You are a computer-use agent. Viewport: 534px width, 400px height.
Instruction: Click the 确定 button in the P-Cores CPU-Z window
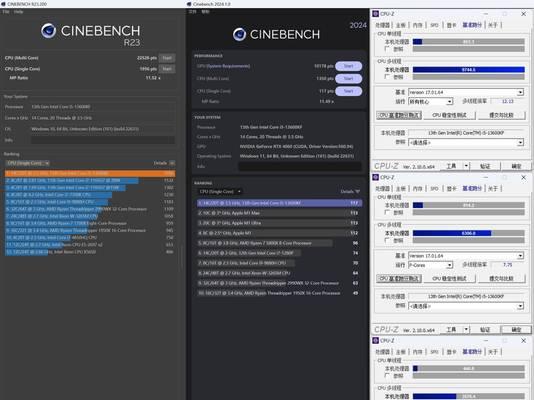click(x=516, y=330)
